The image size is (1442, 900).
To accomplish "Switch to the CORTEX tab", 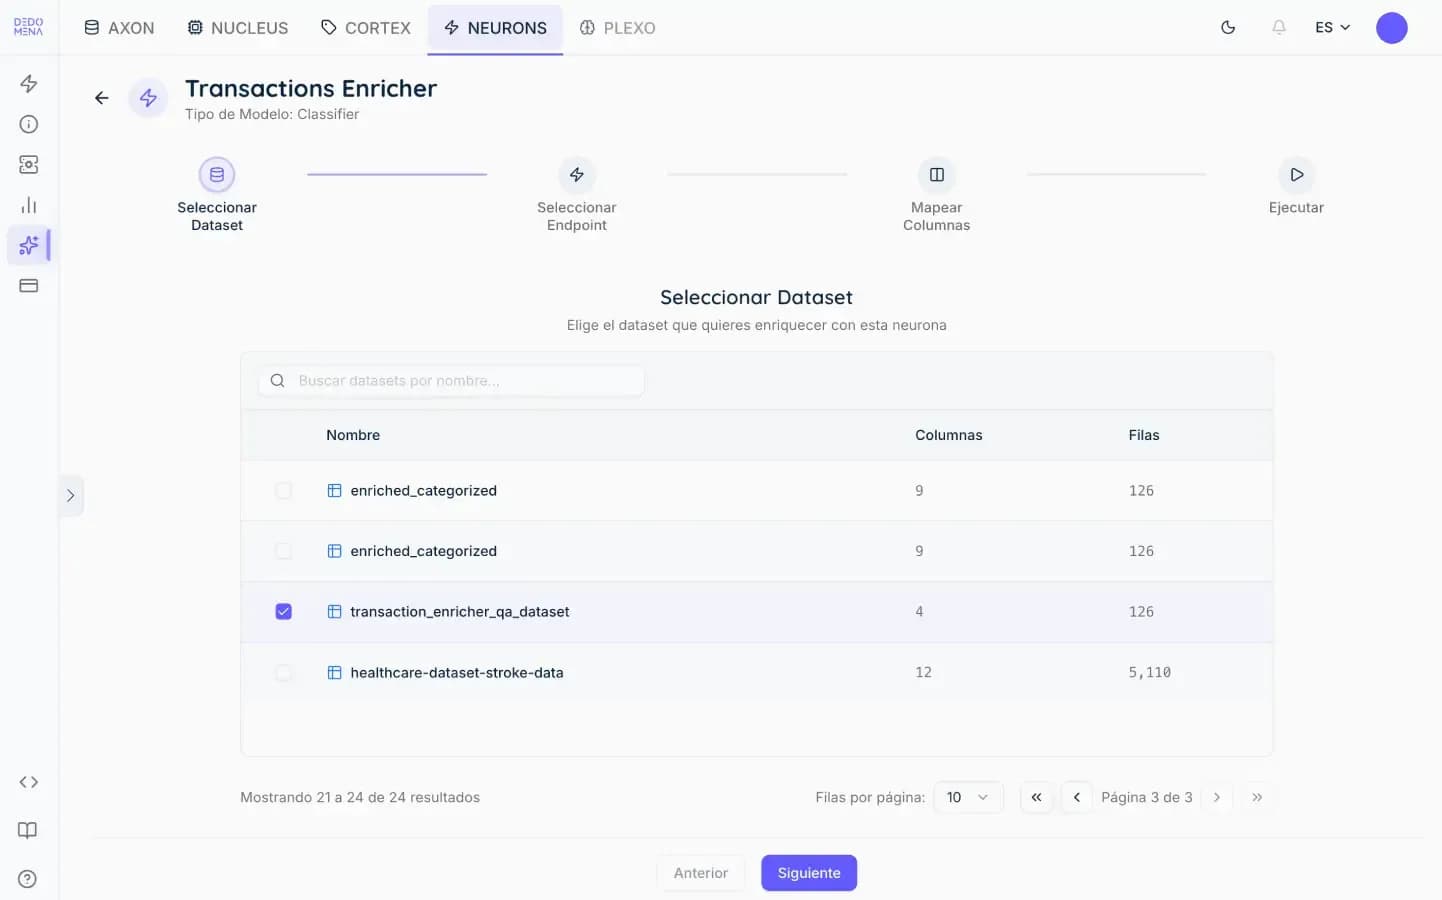I will (366, 28).
